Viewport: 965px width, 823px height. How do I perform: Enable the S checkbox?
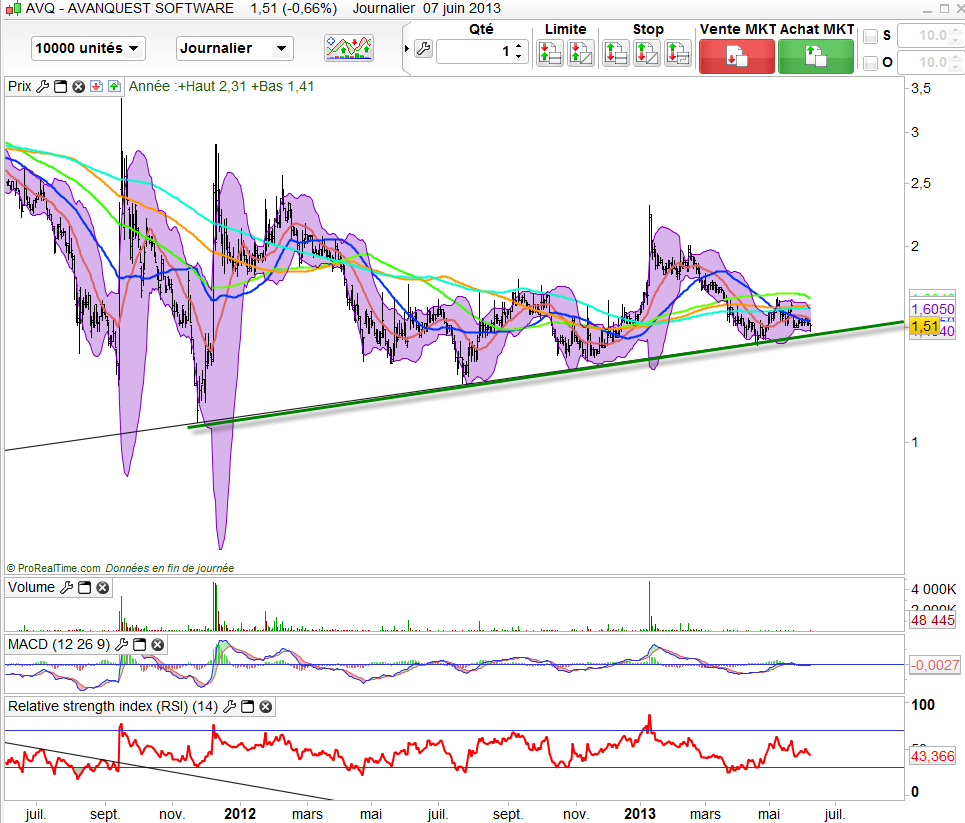[x=870, y=37]
